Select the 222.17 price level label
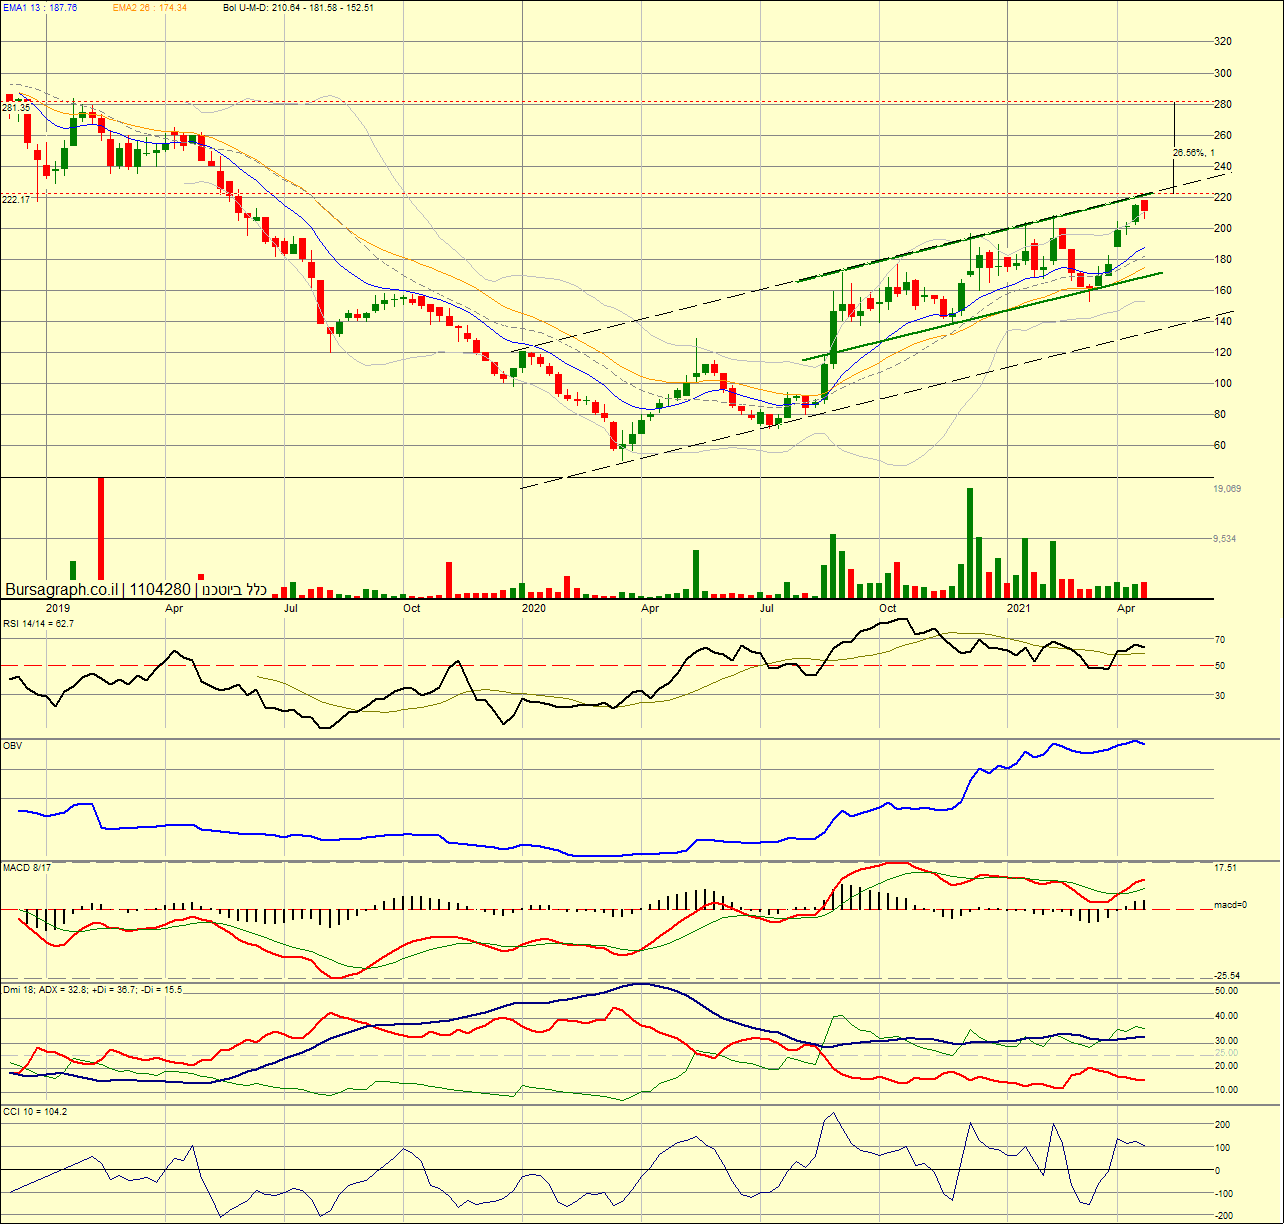 (x=16, y=200)
